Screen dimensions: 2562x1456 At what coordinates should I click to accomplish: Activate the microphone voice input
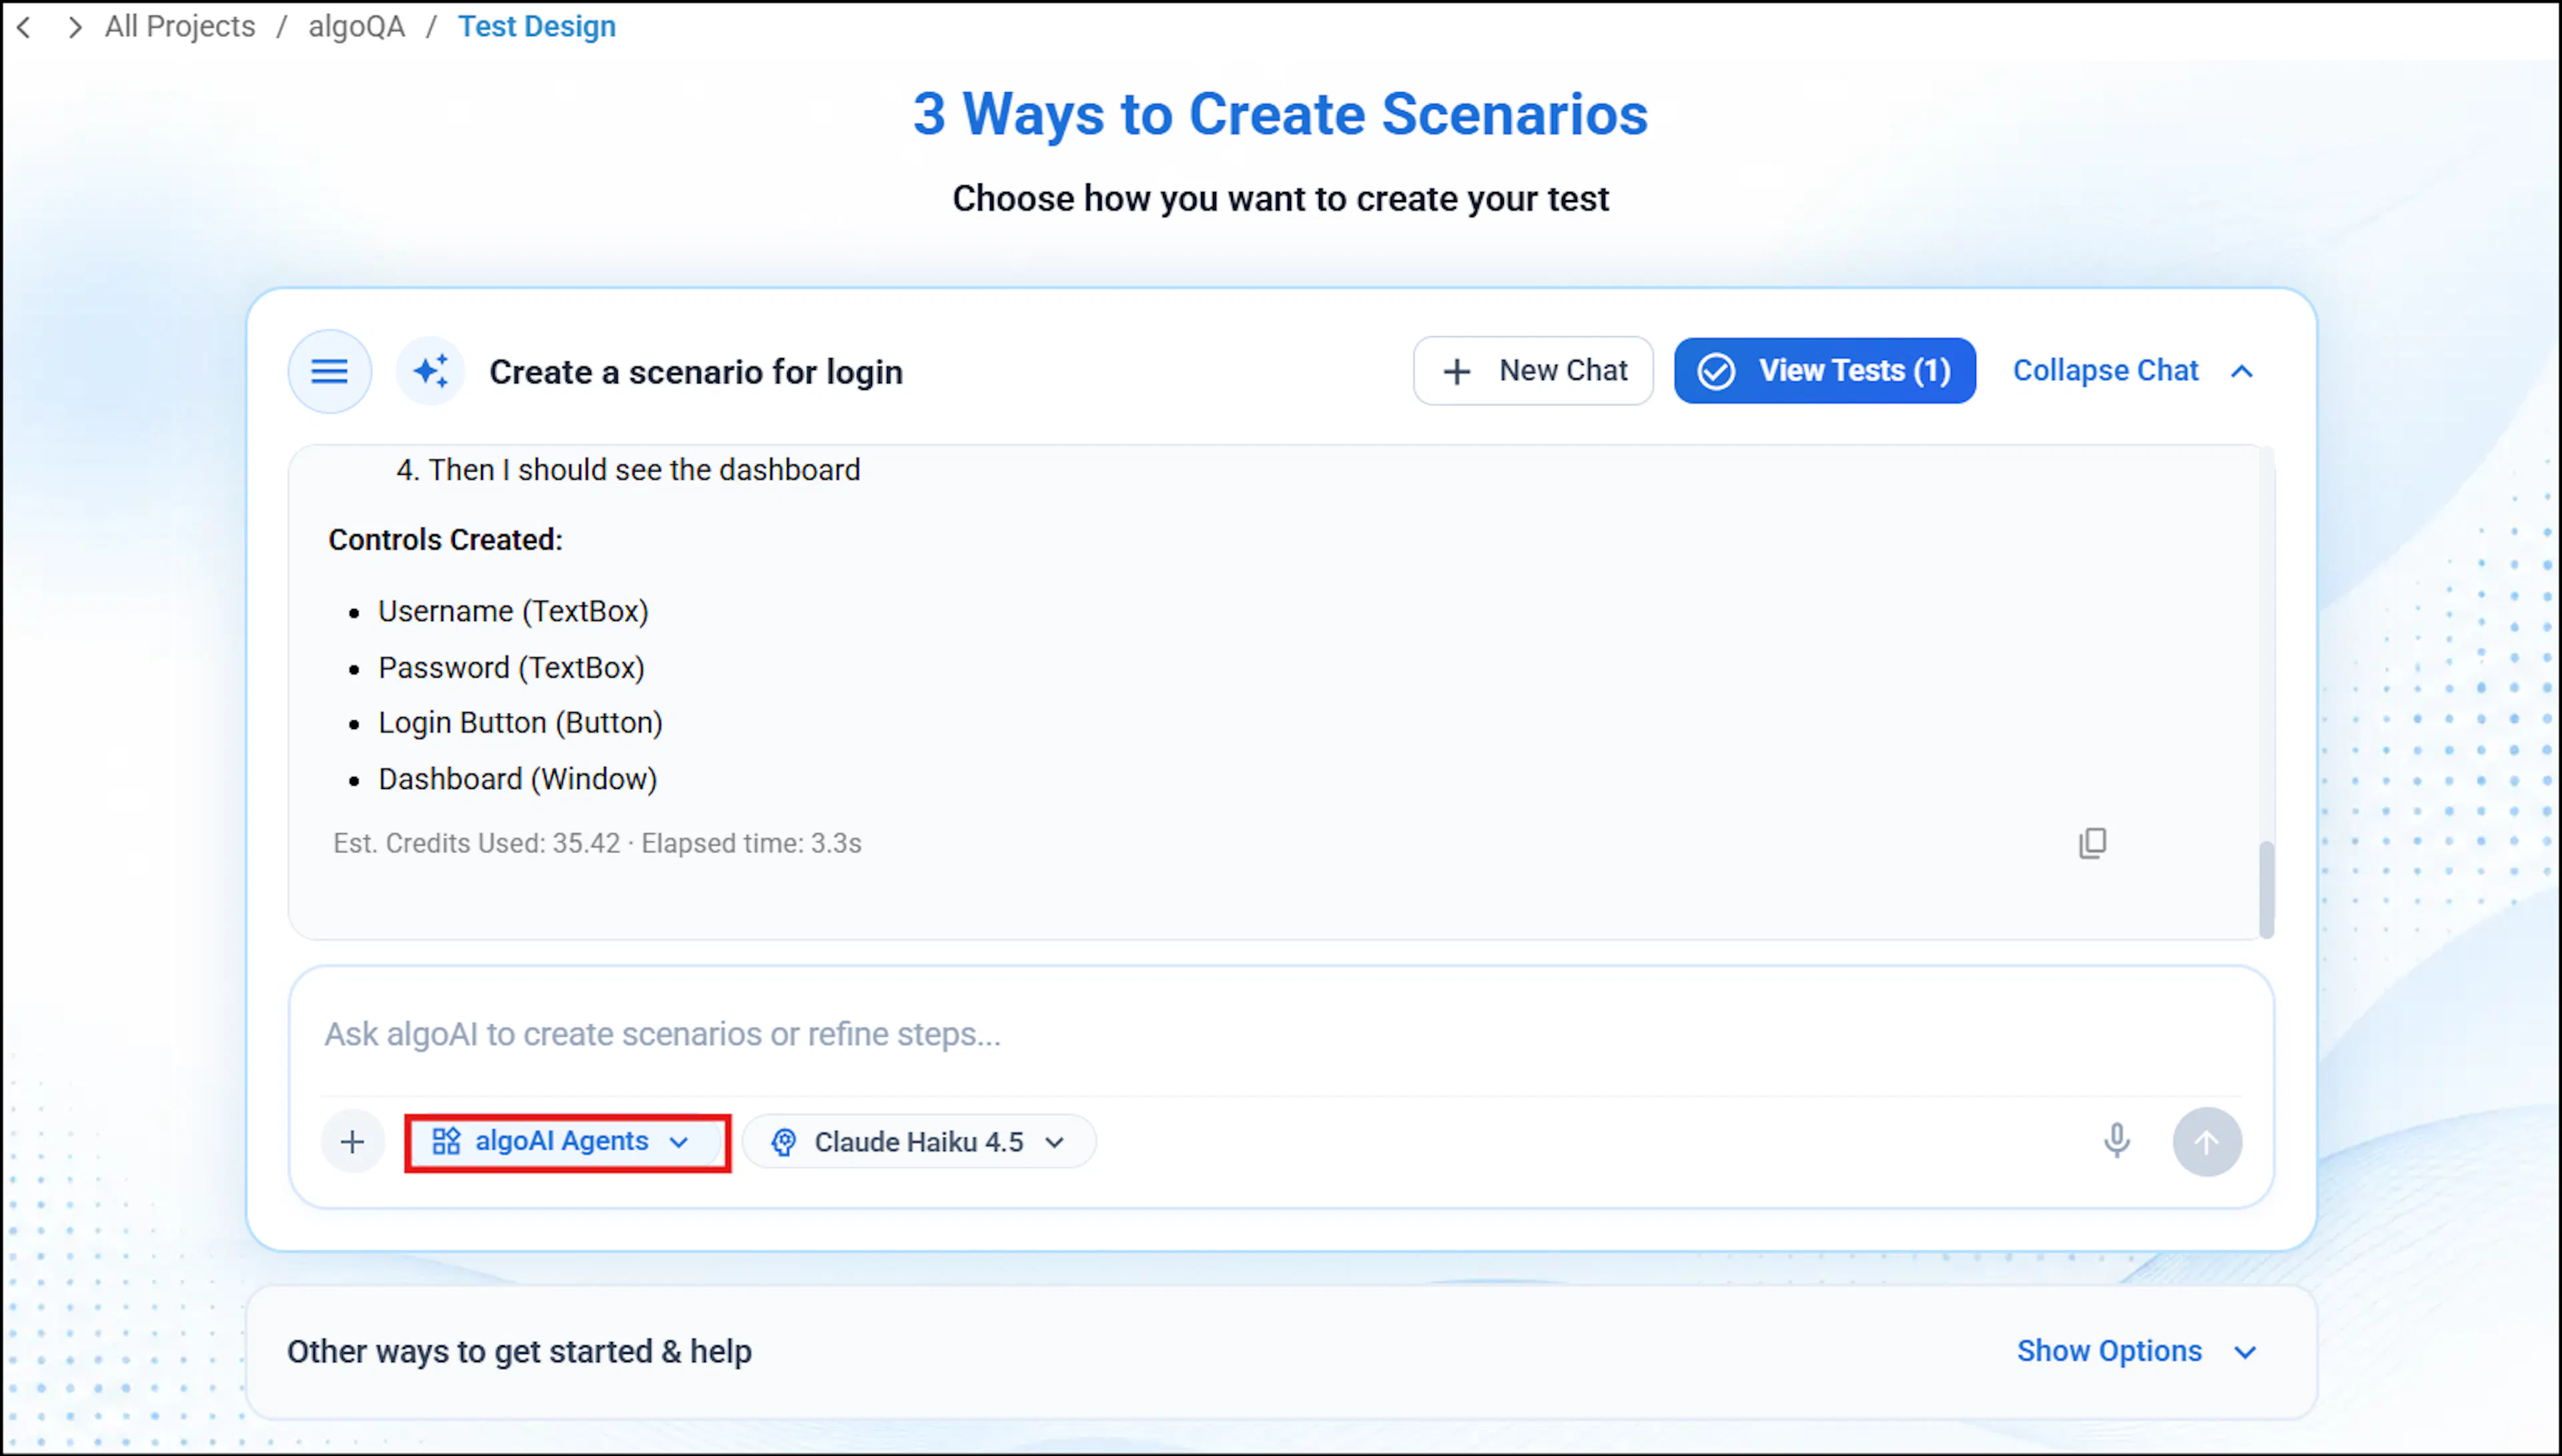[x=2116, y=1141]
